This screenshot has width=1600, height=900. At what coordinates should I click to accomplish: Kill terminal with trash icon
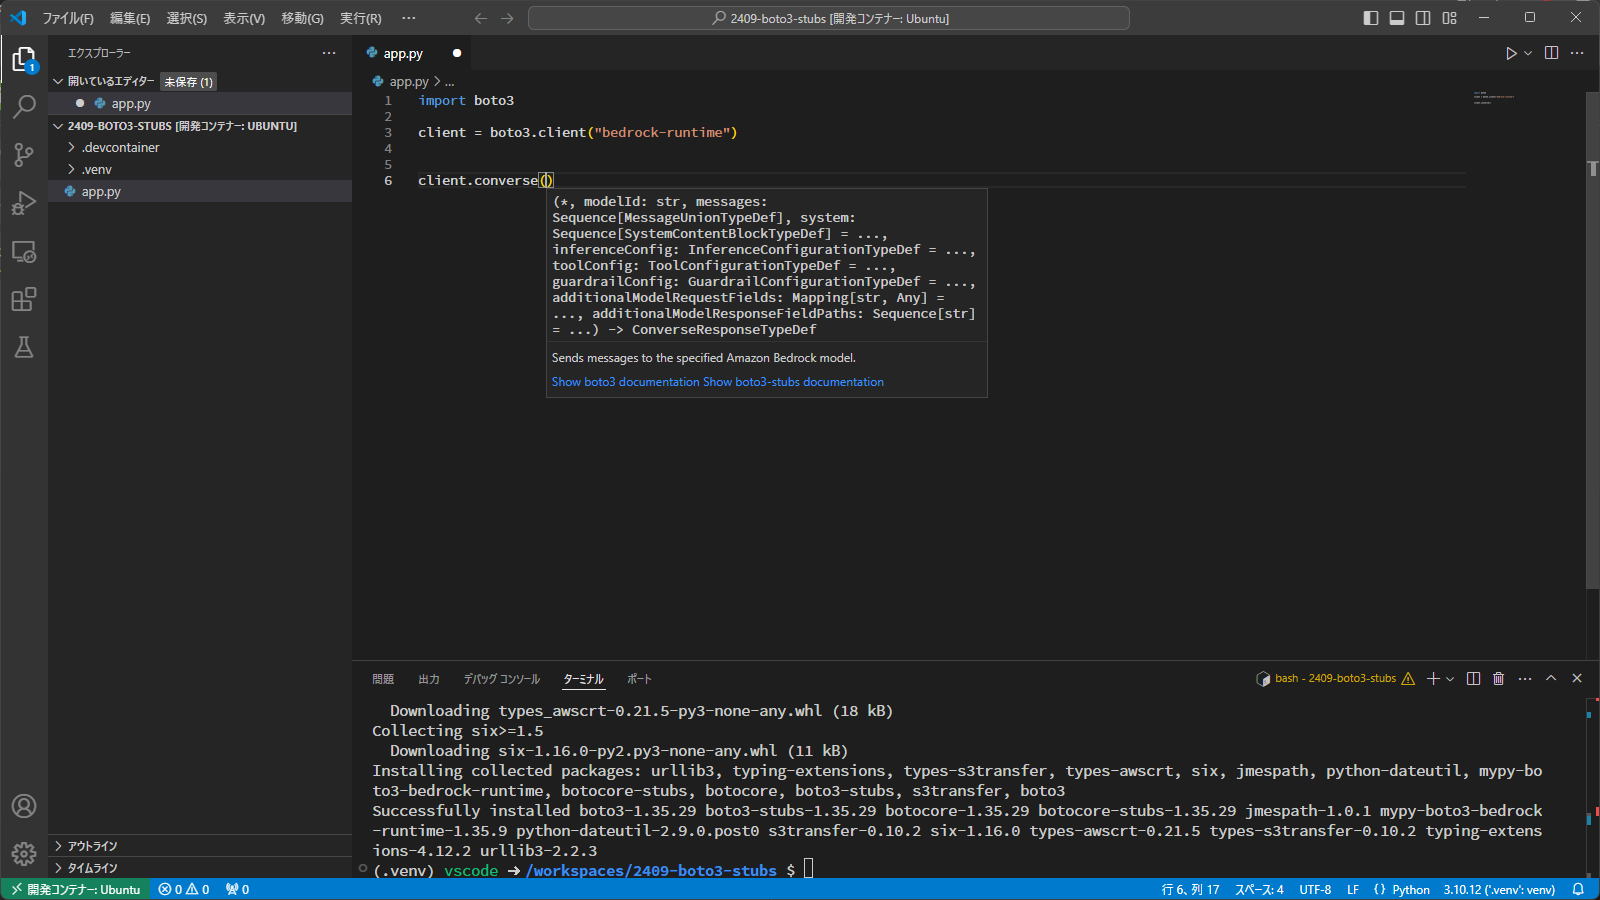click(1498, 678)
